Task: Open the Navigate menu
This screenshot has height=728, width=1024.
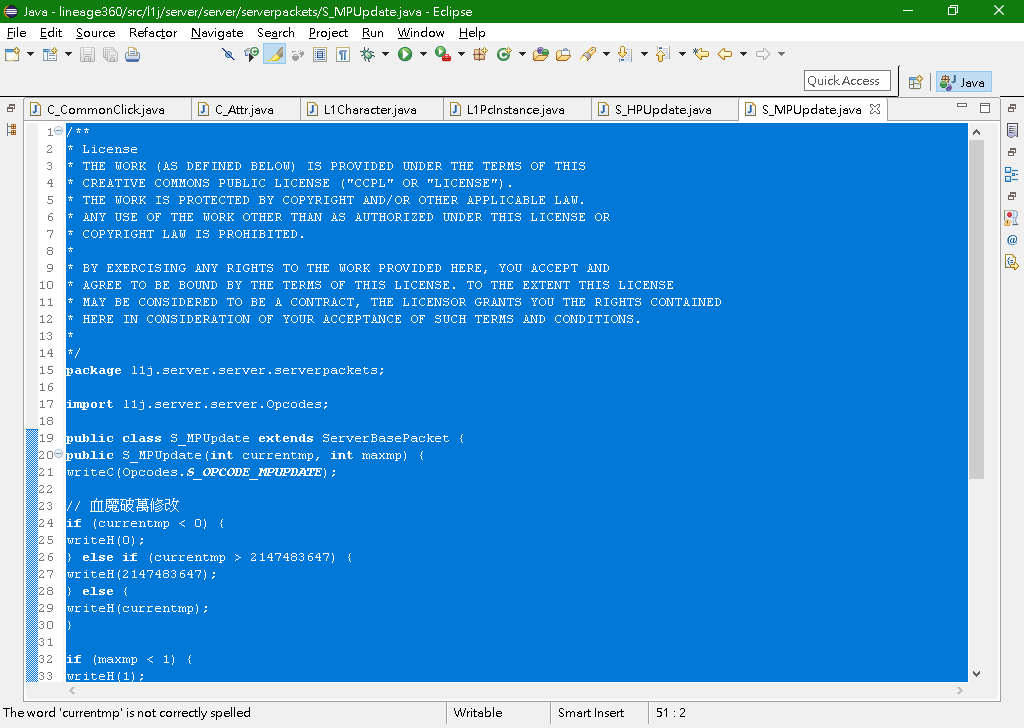Action: (x=217, y=33)
